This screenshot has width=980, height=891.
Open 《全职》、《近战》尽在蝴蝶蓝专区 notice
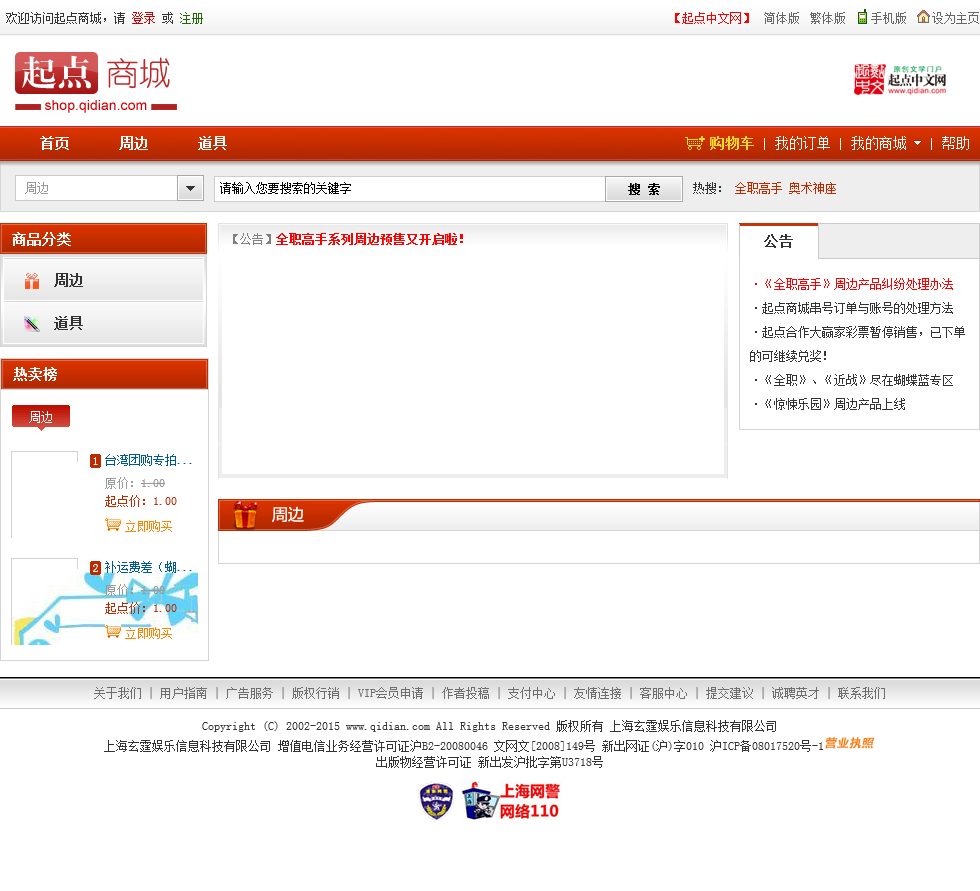point(858,380)
